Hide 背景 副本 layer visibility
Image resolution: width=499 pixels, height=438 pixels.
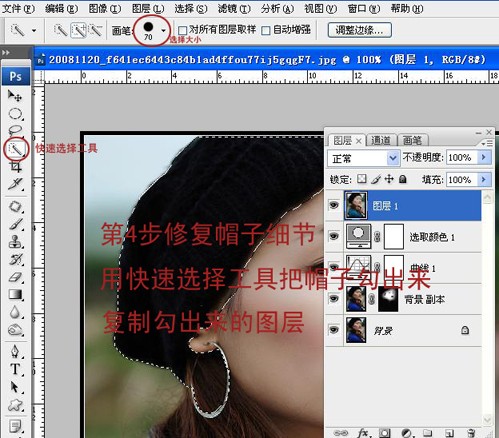(334, 299)
